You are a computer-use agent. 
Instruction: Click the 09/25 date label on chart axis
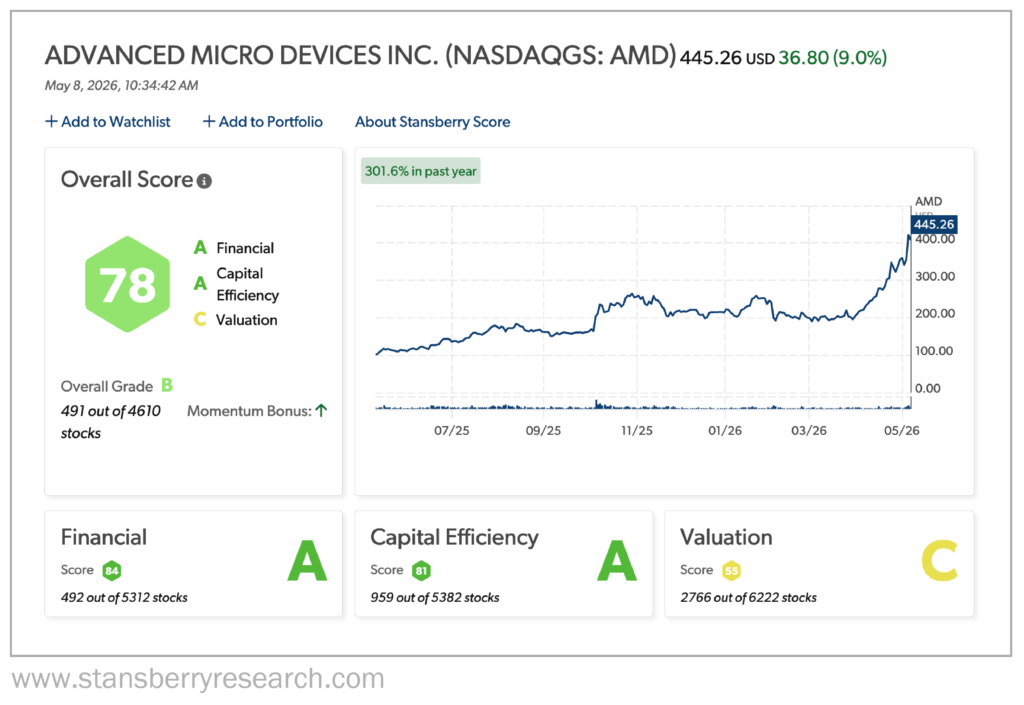click(x=543, y=431)
